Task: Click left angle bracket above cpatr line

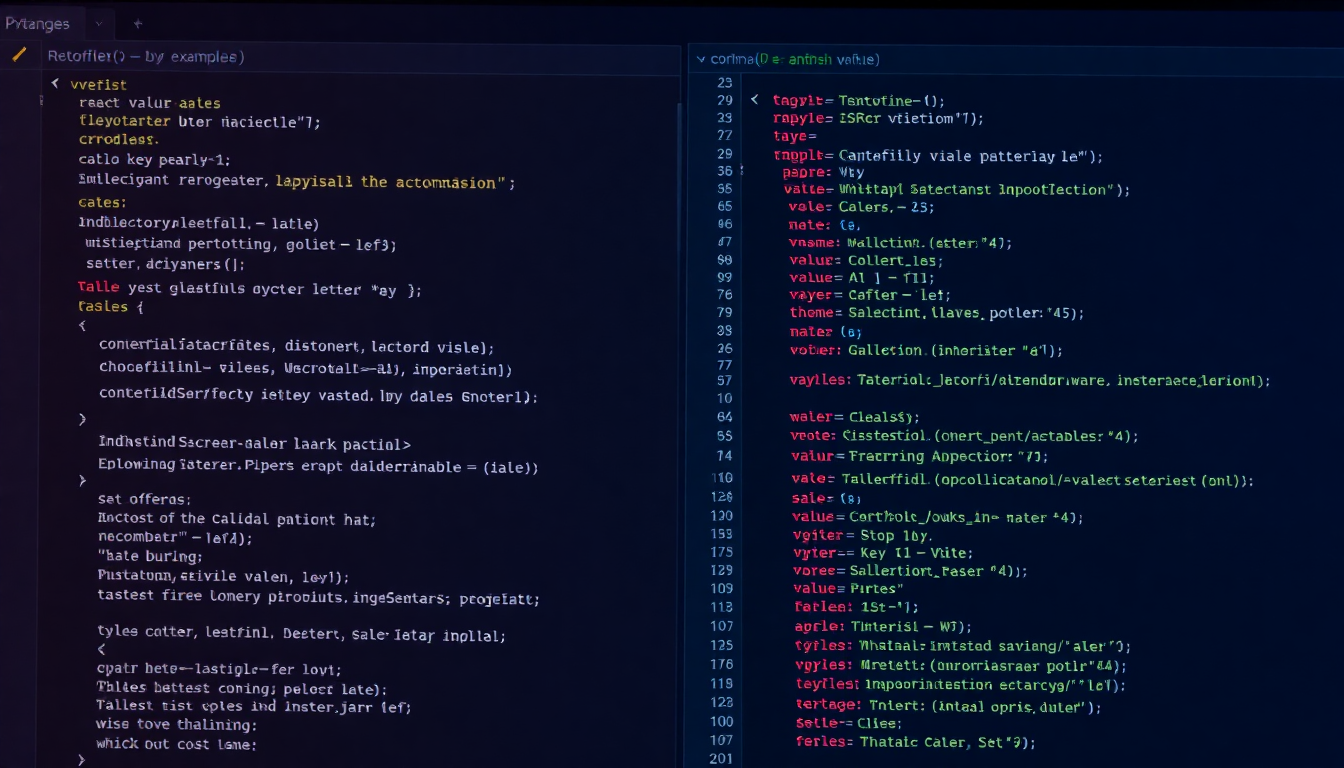Action: 101,649
